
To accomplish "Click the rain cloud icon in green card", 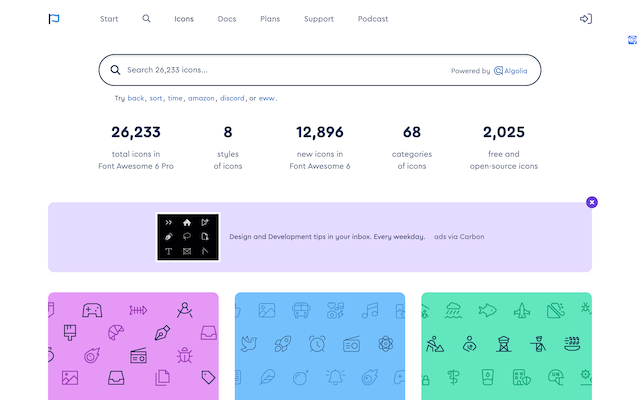I will [453, 311].
